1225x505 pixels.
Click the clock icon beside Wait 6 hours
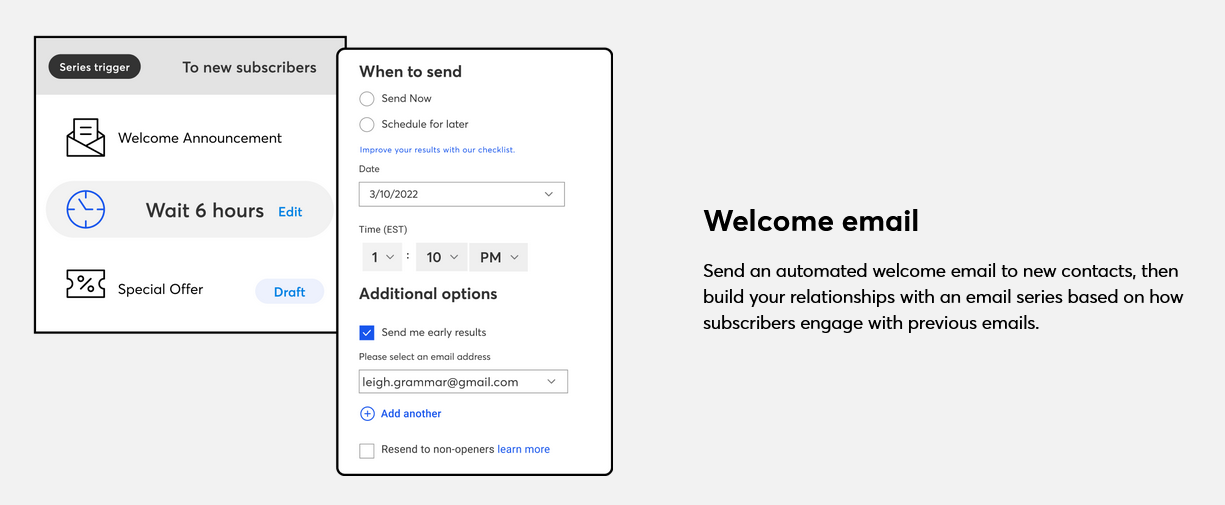coord(85,210)
